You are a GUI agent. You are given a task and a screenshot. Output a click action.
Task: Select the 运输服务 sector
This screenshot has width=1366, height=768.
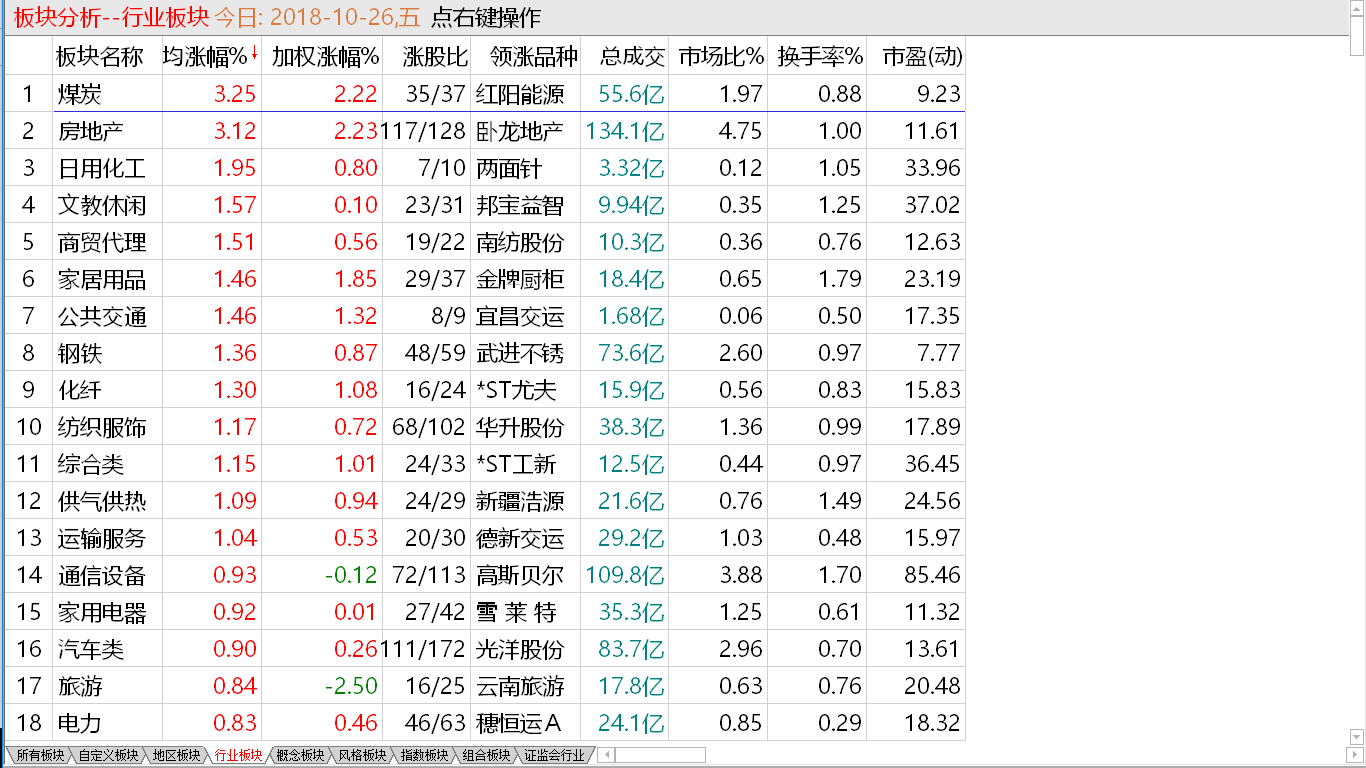(102, 538)
